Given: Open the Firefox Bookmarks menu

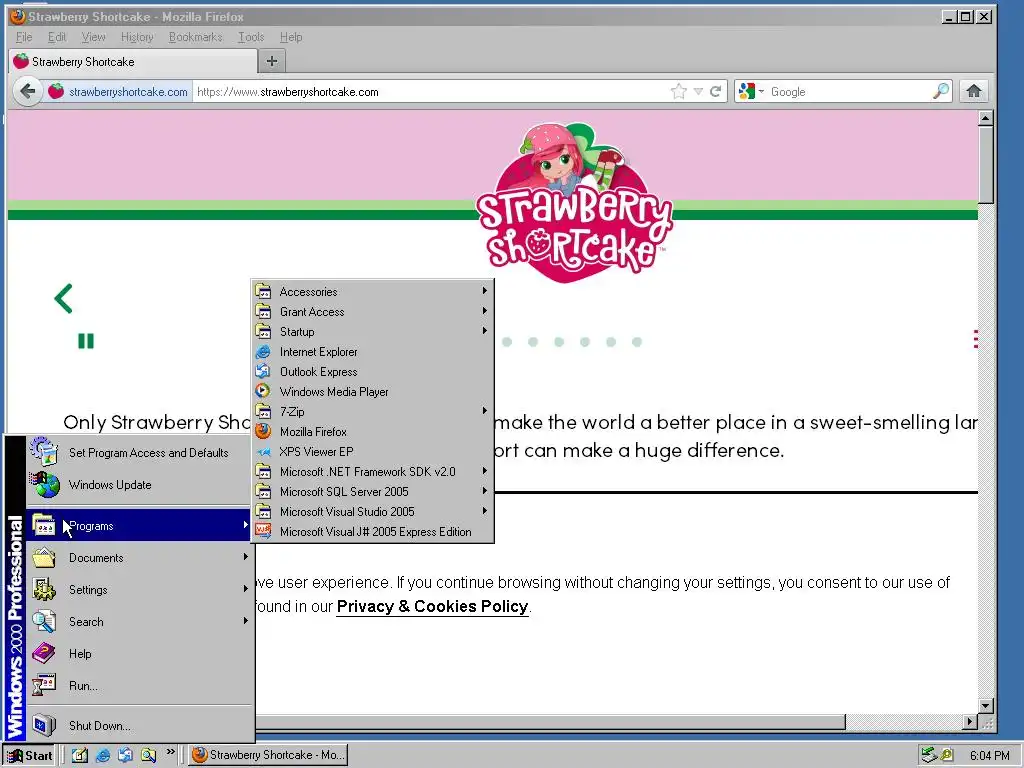Looking at the screenshot, I should pos(195,37).
